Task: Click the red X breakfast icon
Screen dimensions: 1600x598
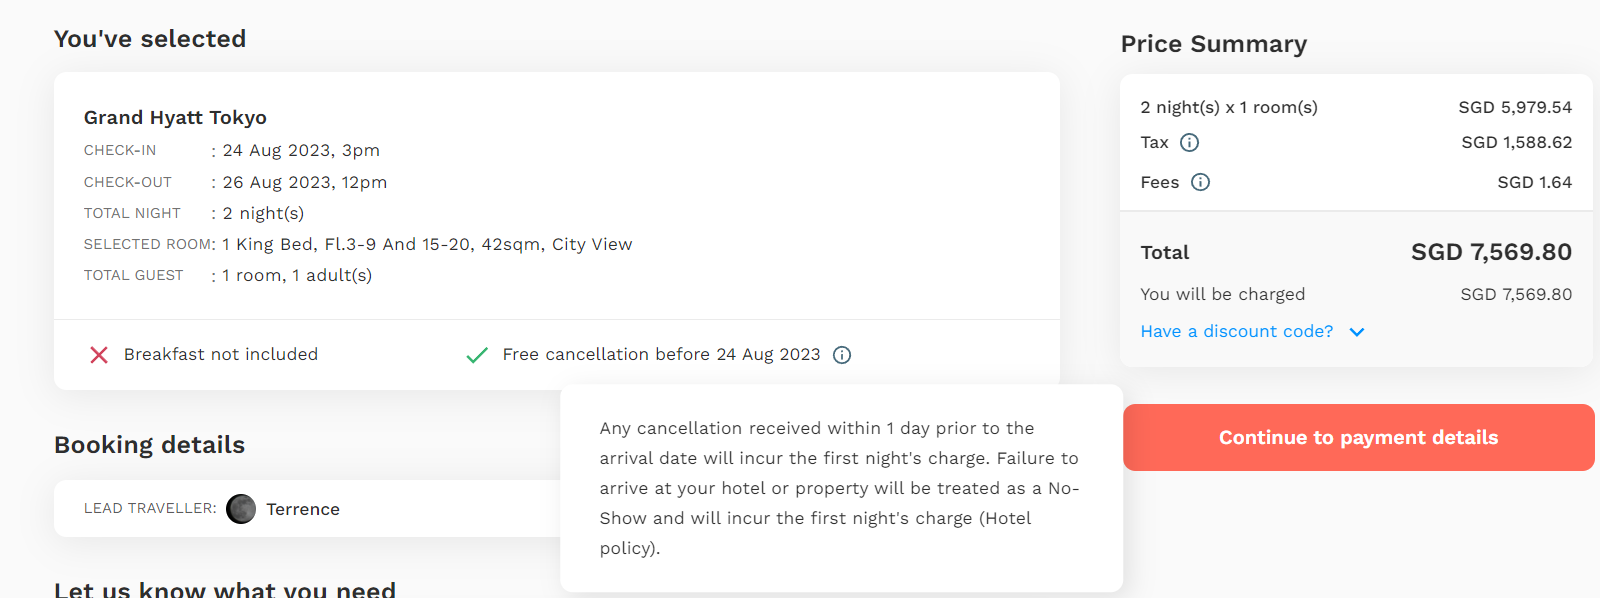Action: point(99,355)
